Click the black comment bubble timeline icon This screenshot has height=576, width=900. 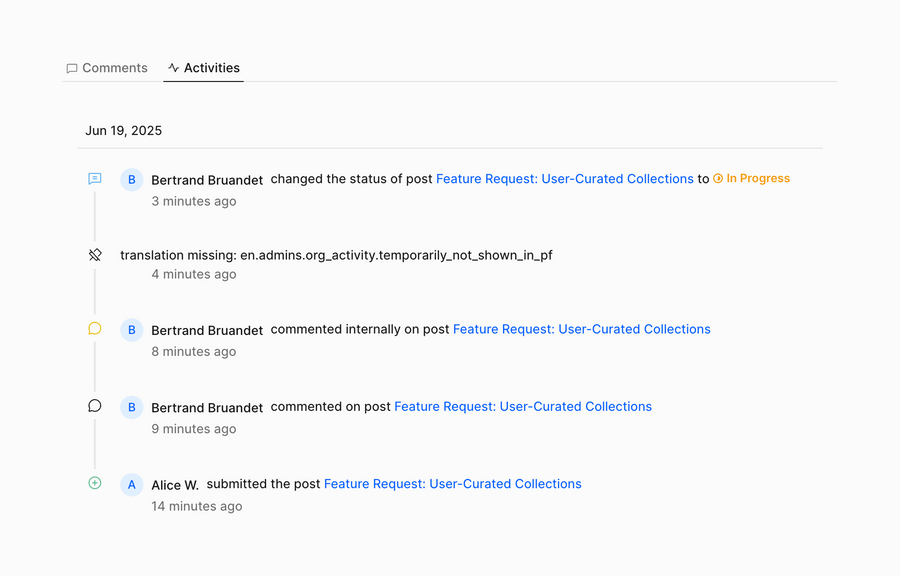[x=95, y=406]
